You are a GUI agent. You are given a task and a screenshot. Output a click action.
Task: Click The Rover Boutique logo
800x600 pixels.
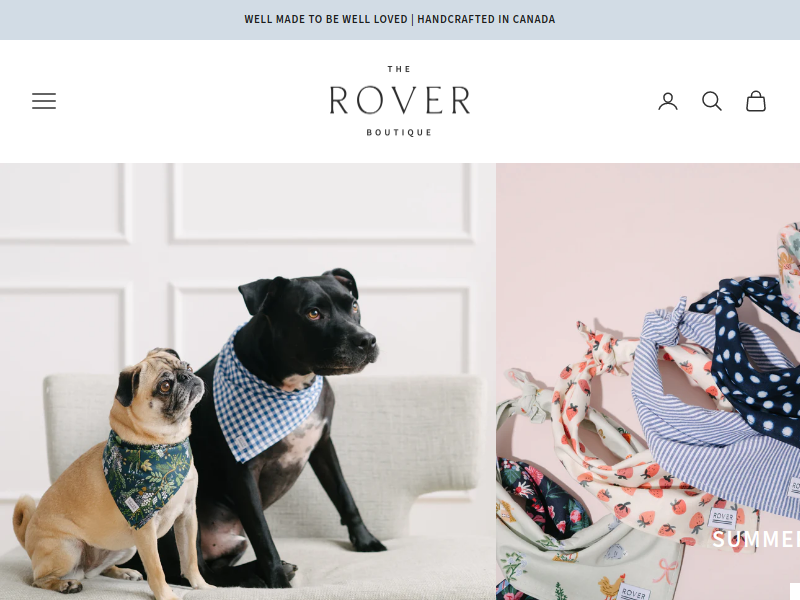[x=399, y=101]
